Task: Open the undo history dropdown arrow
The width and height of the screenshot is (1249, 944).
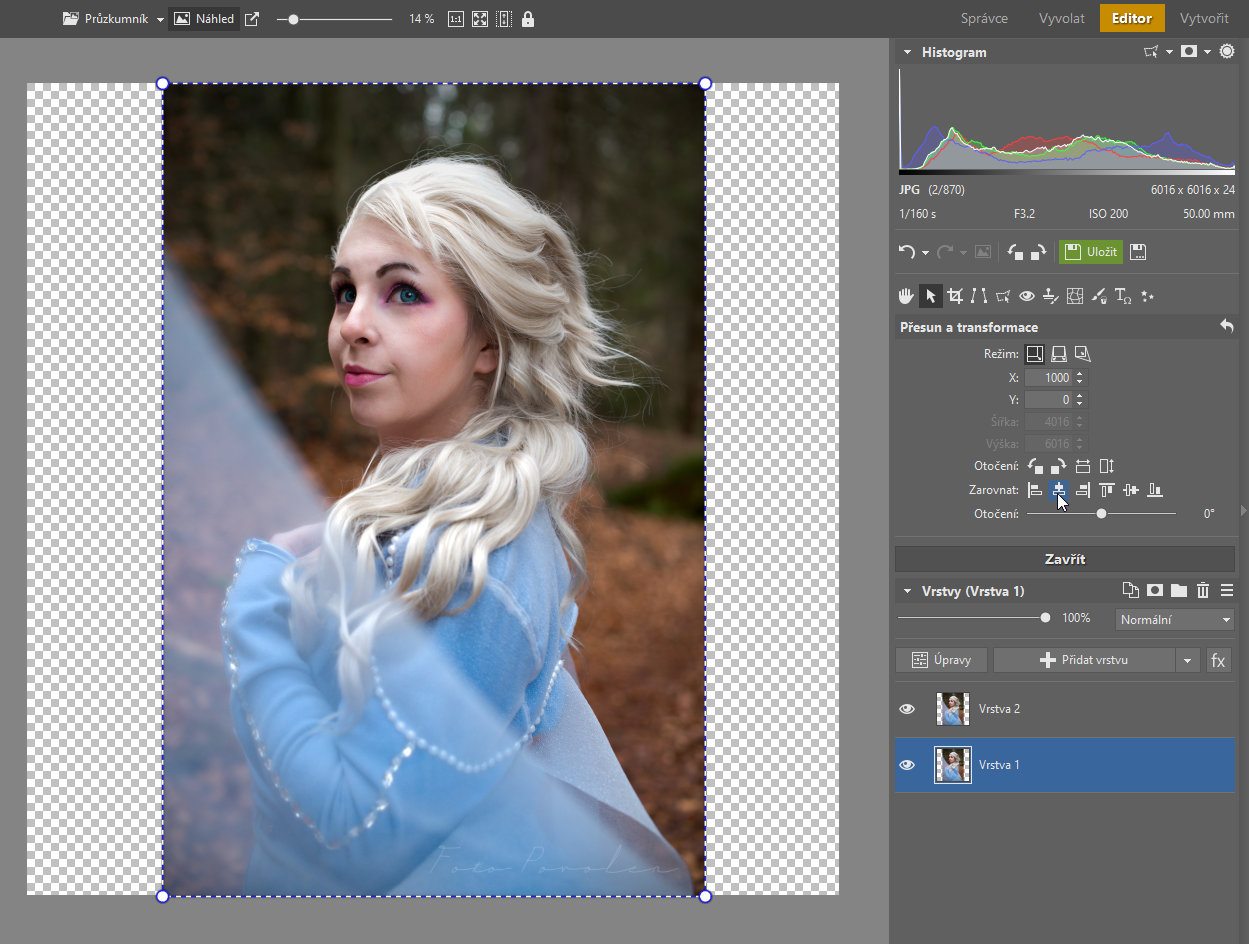Action: point(925,252)
